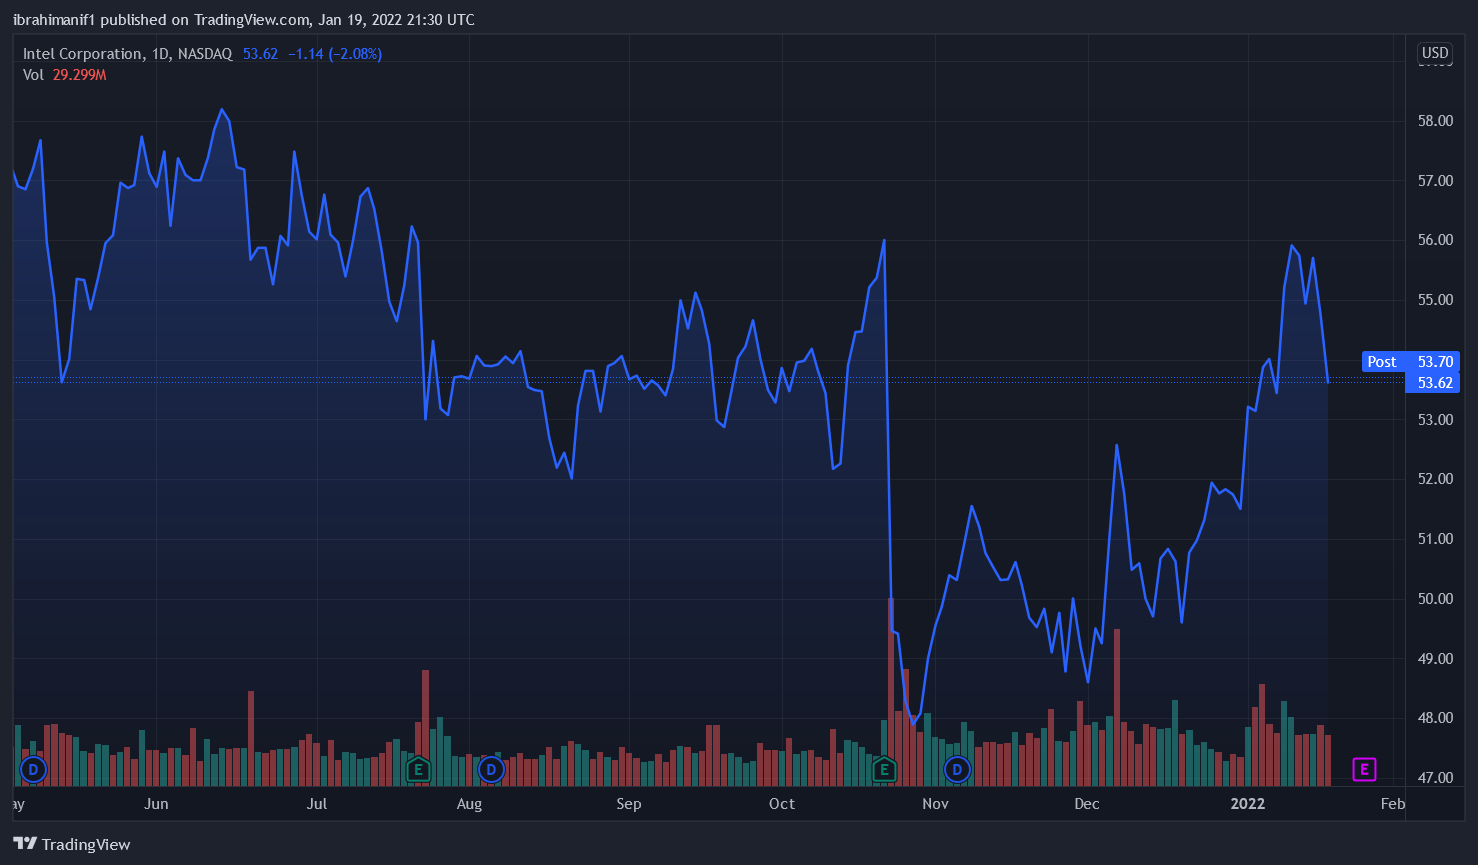Click the −1.14 (−2.08%) price change text

coord(335,54)
